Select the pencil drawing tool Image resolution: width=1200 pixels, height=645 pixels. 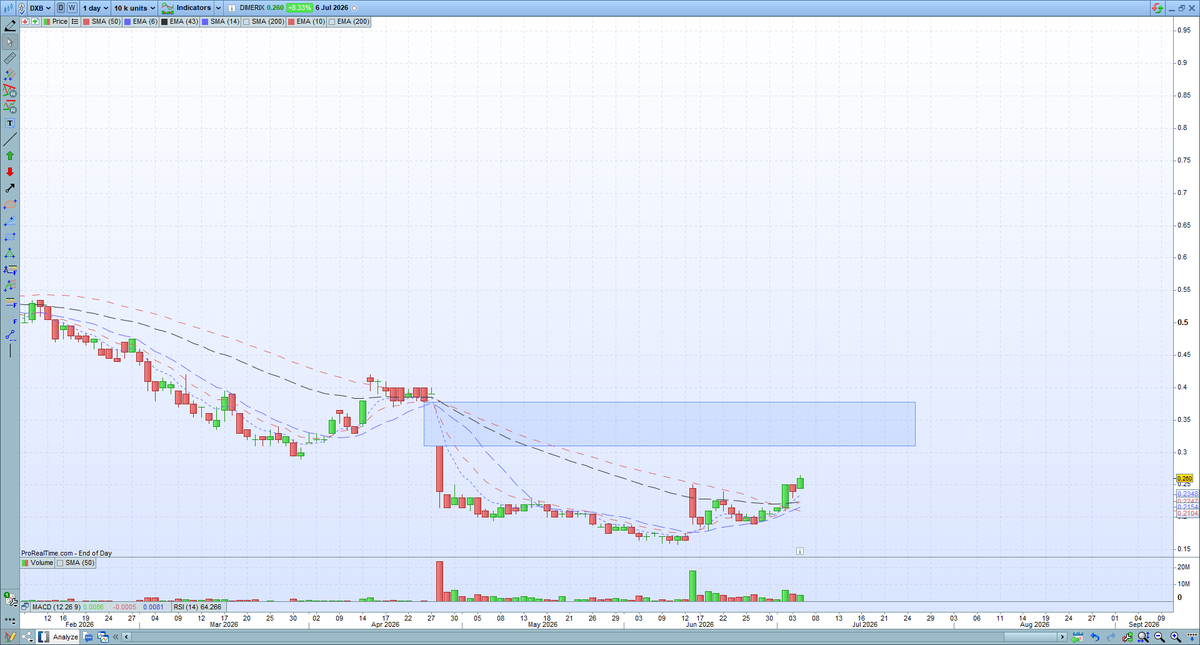[x=10, y=25]
